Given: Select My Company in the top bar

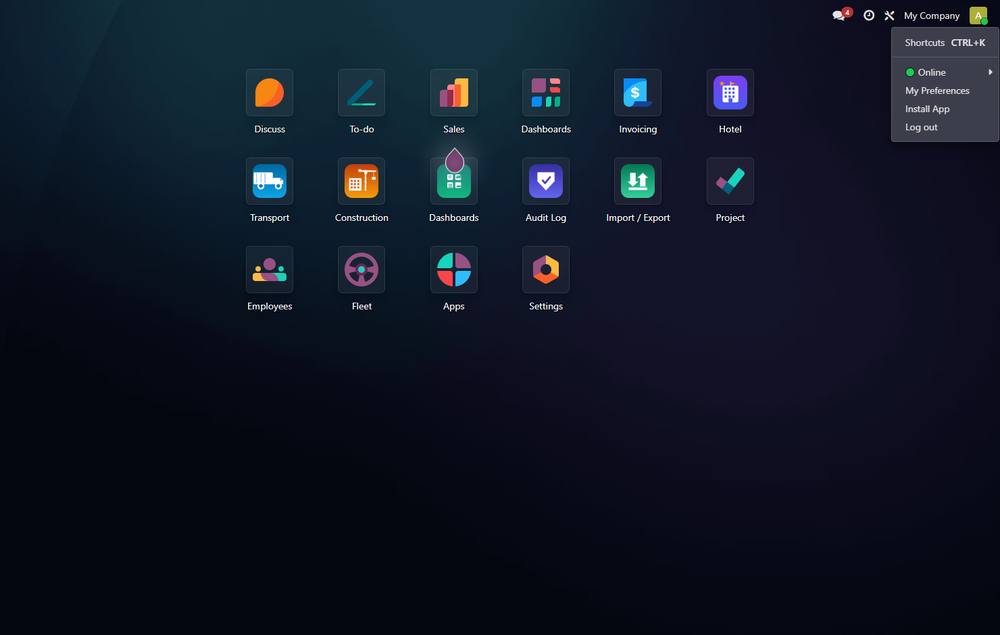Looking at the screenshot, I should click(931, 15).
